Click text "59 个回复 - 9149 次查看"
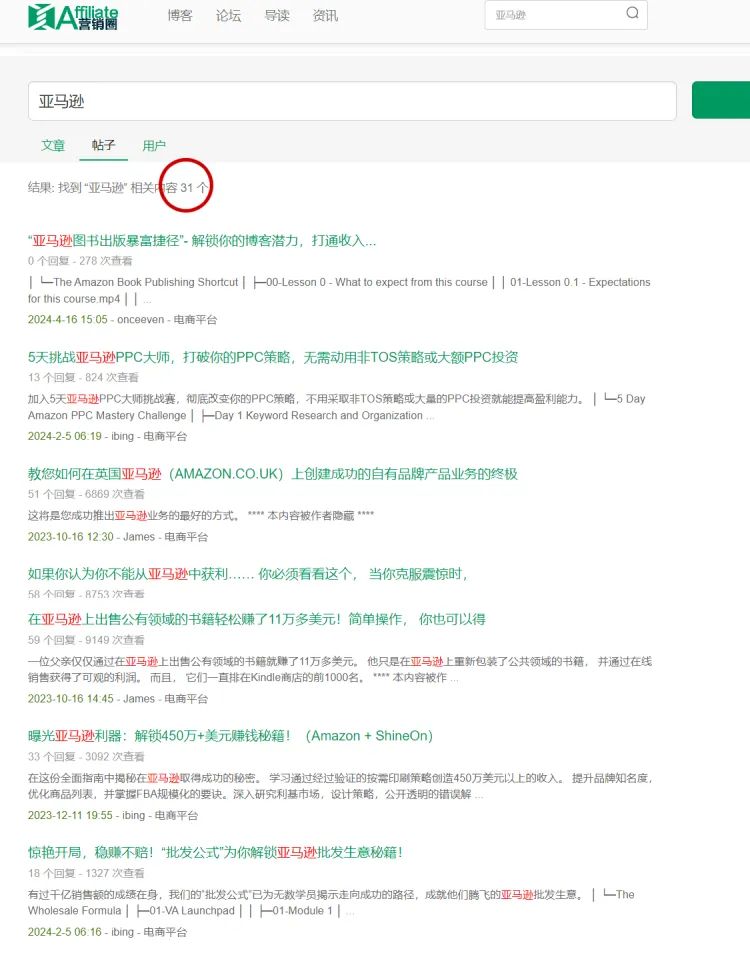This screenshot has width=750, height=955. 86,640
